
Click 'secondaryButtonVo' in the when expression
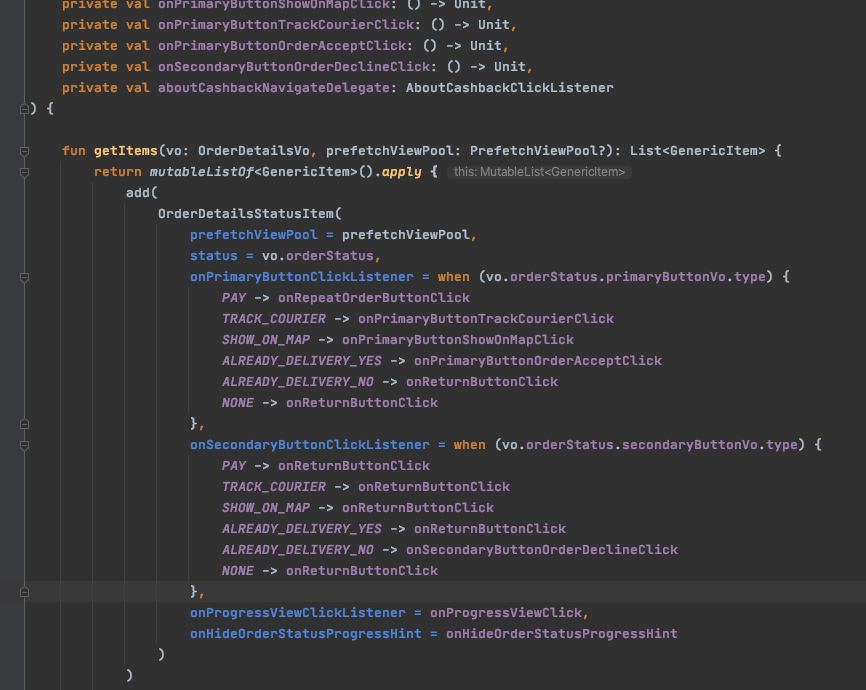click(690, 445)
